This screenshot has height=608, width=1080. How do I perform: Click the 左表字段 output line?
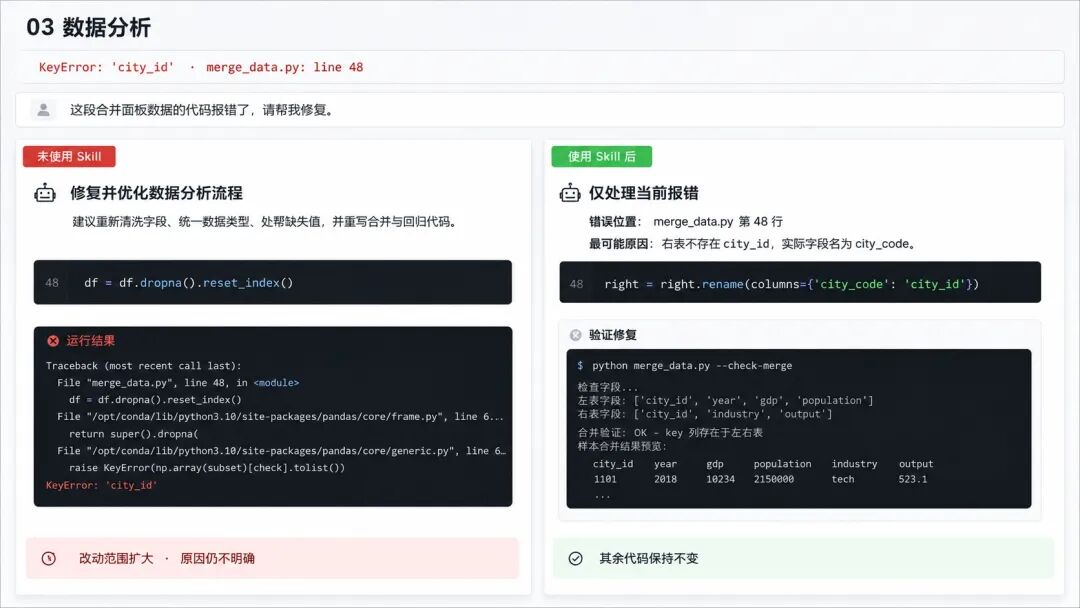coord(725,401)
